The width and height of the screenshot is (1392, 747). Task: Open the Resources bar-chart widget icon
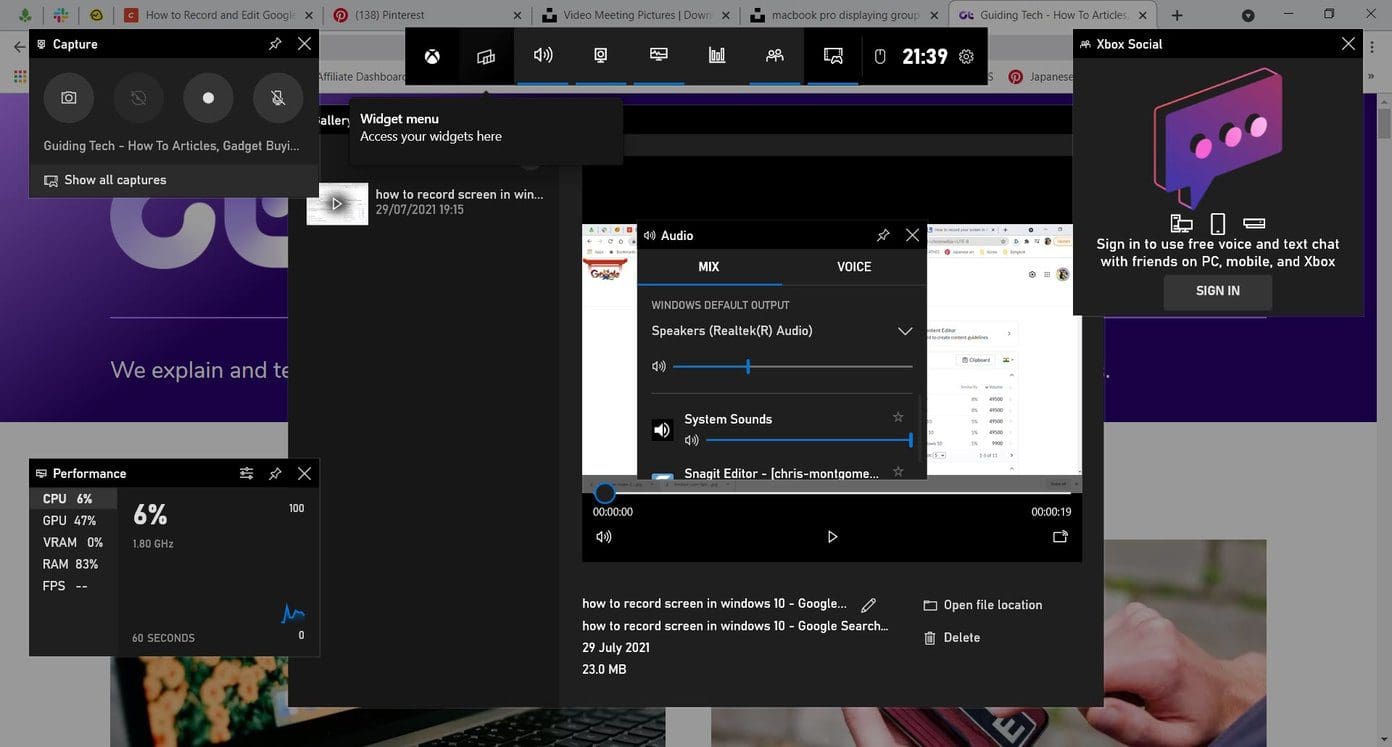coord(717,56)
